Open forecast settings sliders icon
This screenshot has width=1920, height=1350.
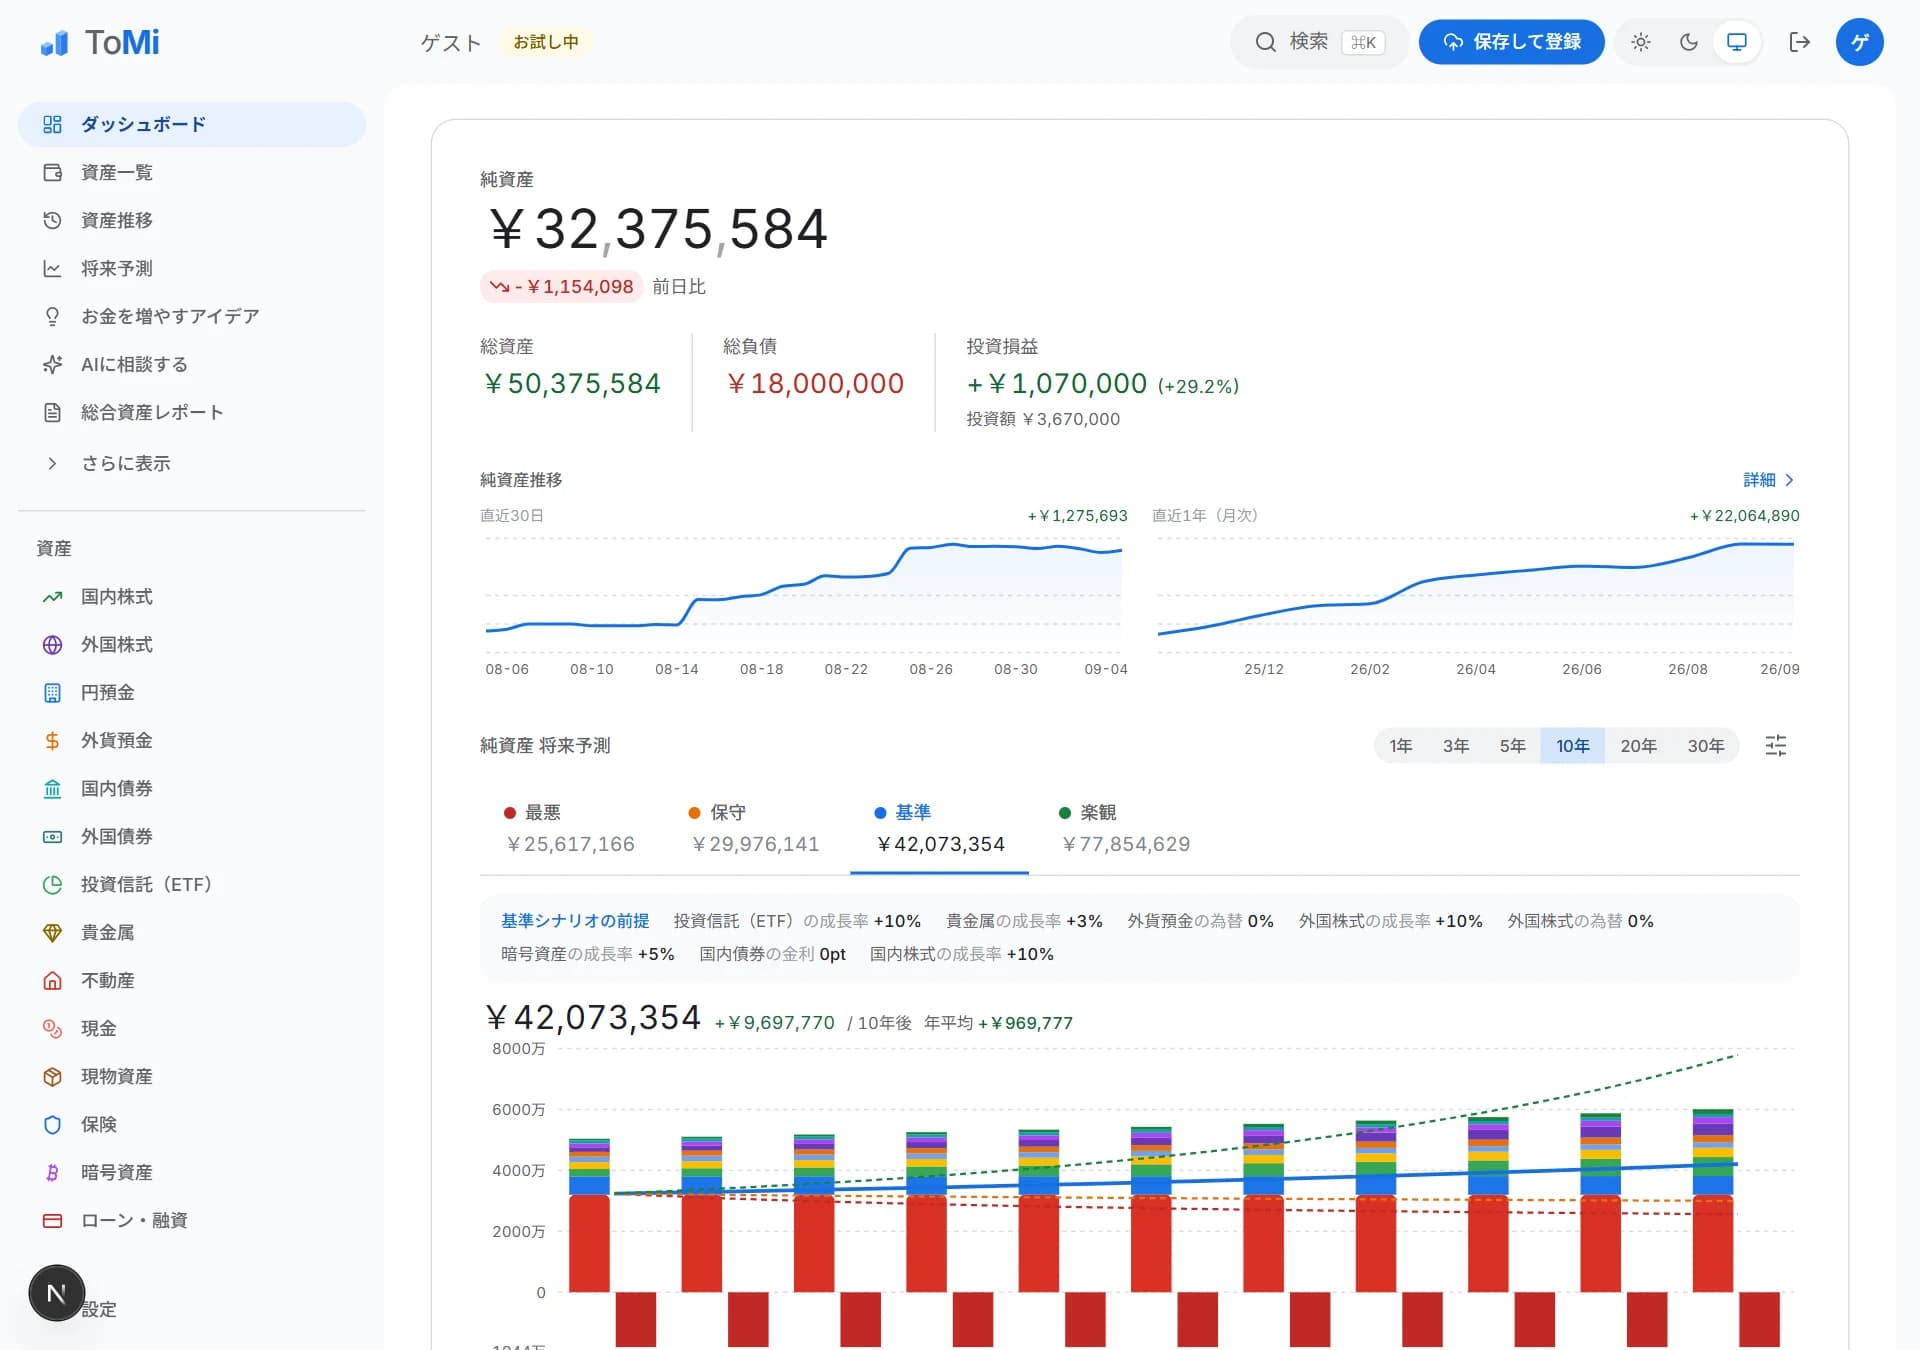[x=1776, y=746]
